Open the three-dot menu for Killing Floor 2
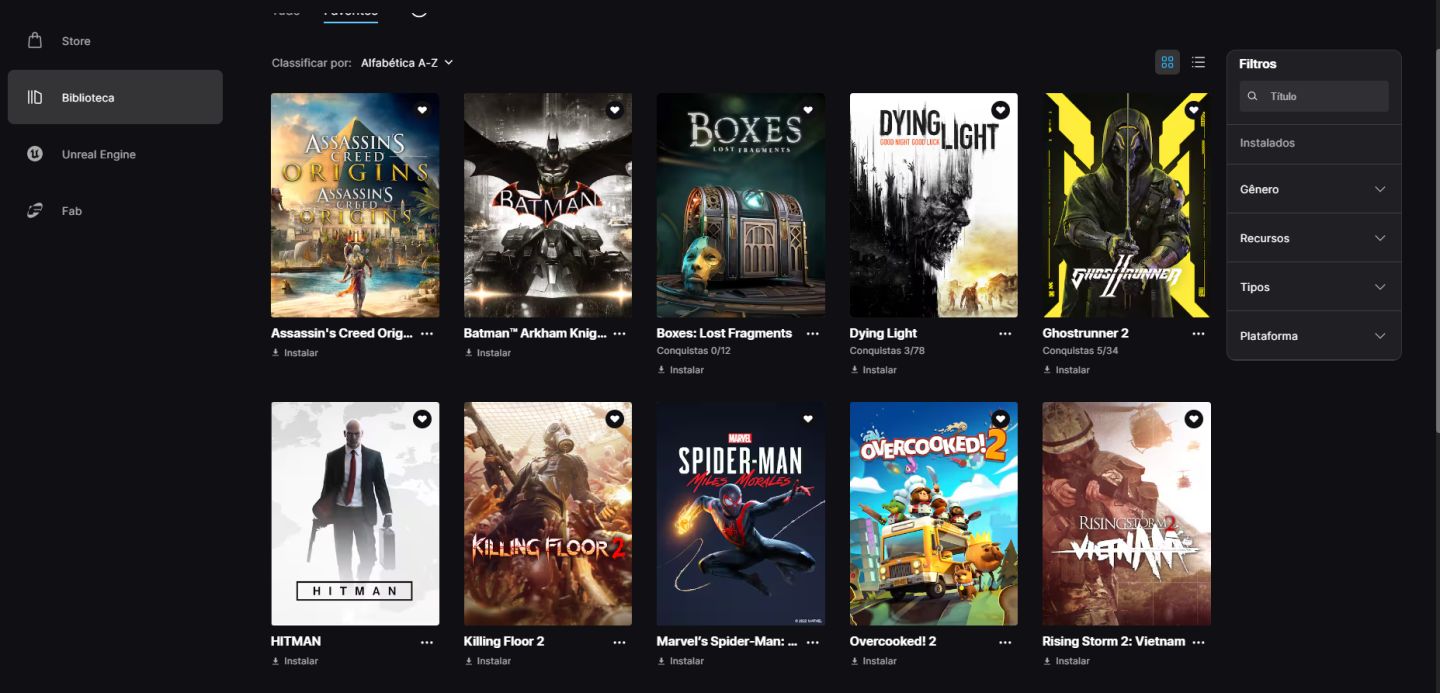 620,641
